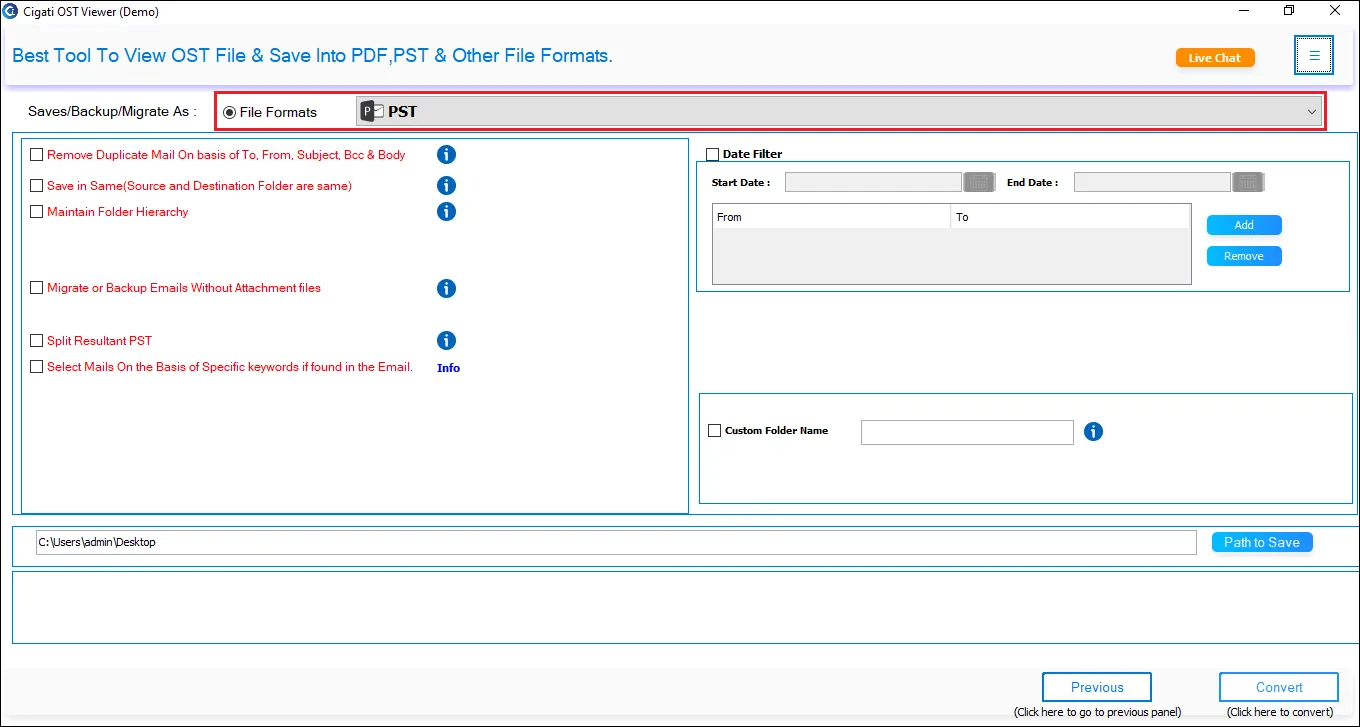
Task: Toggle Maintain Folder Hierarchy checkbox
Action: click(37, 212)
